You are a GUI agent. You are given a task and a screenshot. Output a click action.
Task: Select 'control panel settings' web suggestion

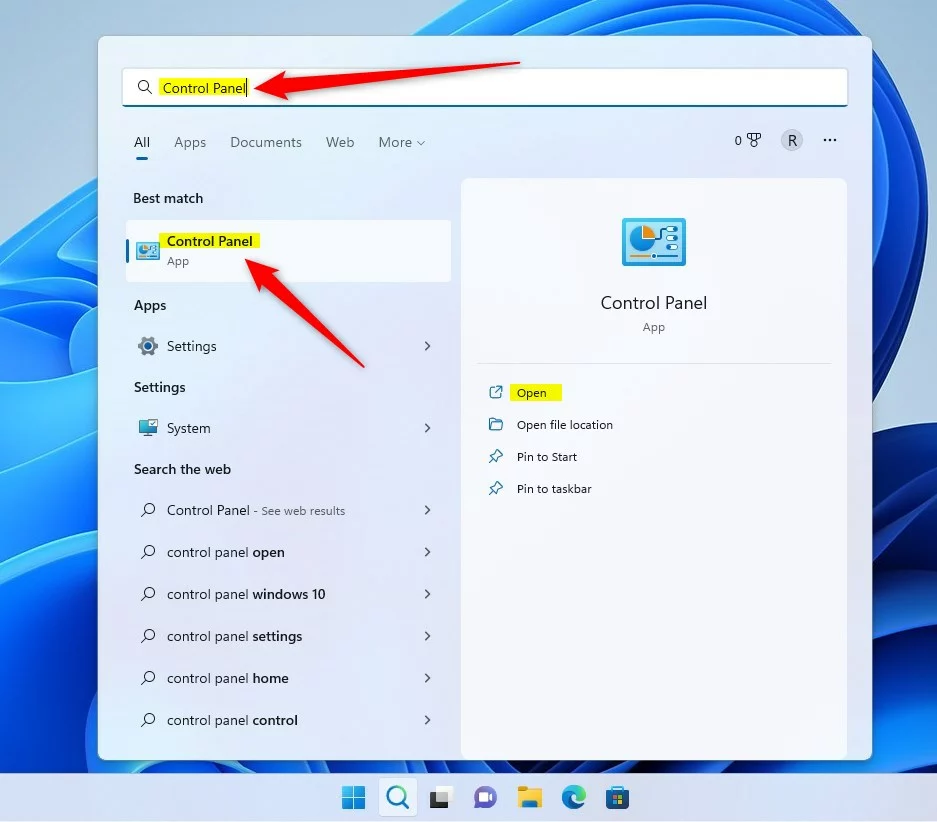point(288,636)
